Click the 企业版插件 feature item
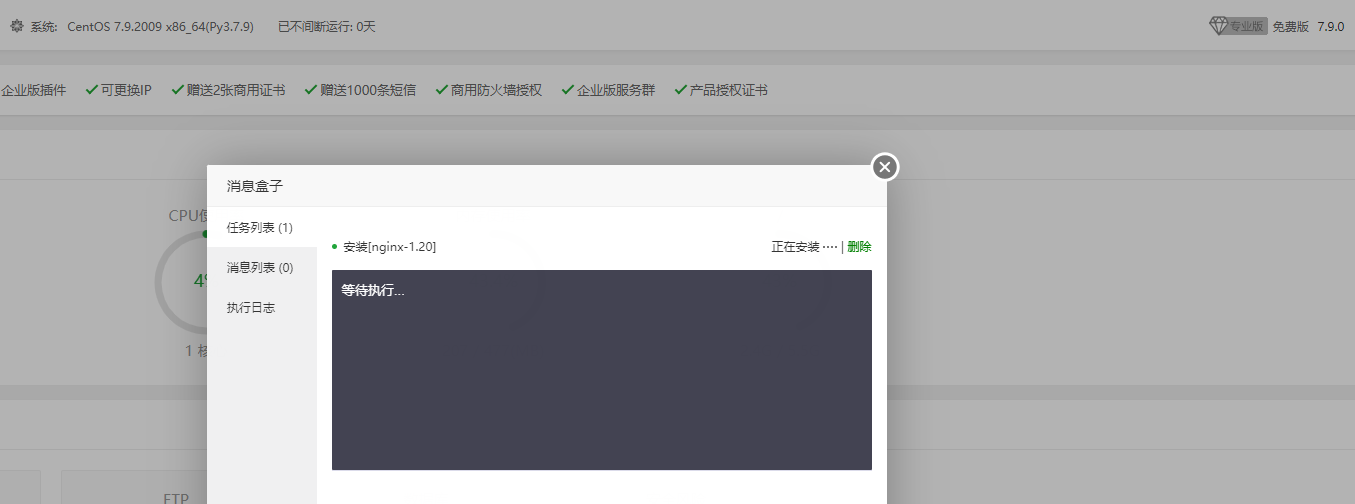The image size is (1355, 504). coord(33,90)
